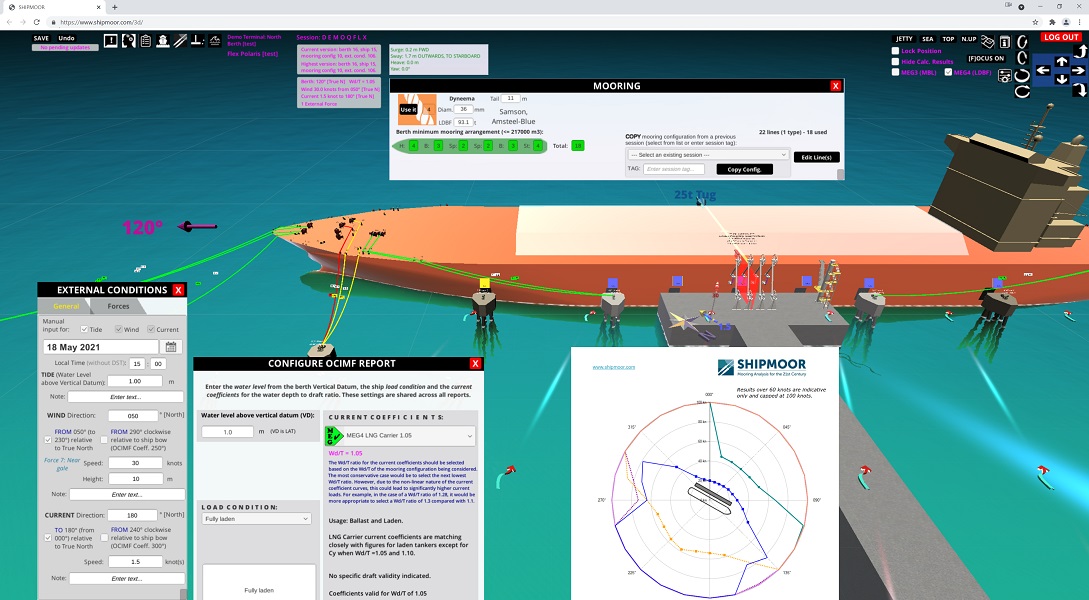The width and height of the screenshot is (1089, 600).
Task: Check current FROM 240° relative to bow
Action: (104, 538)
